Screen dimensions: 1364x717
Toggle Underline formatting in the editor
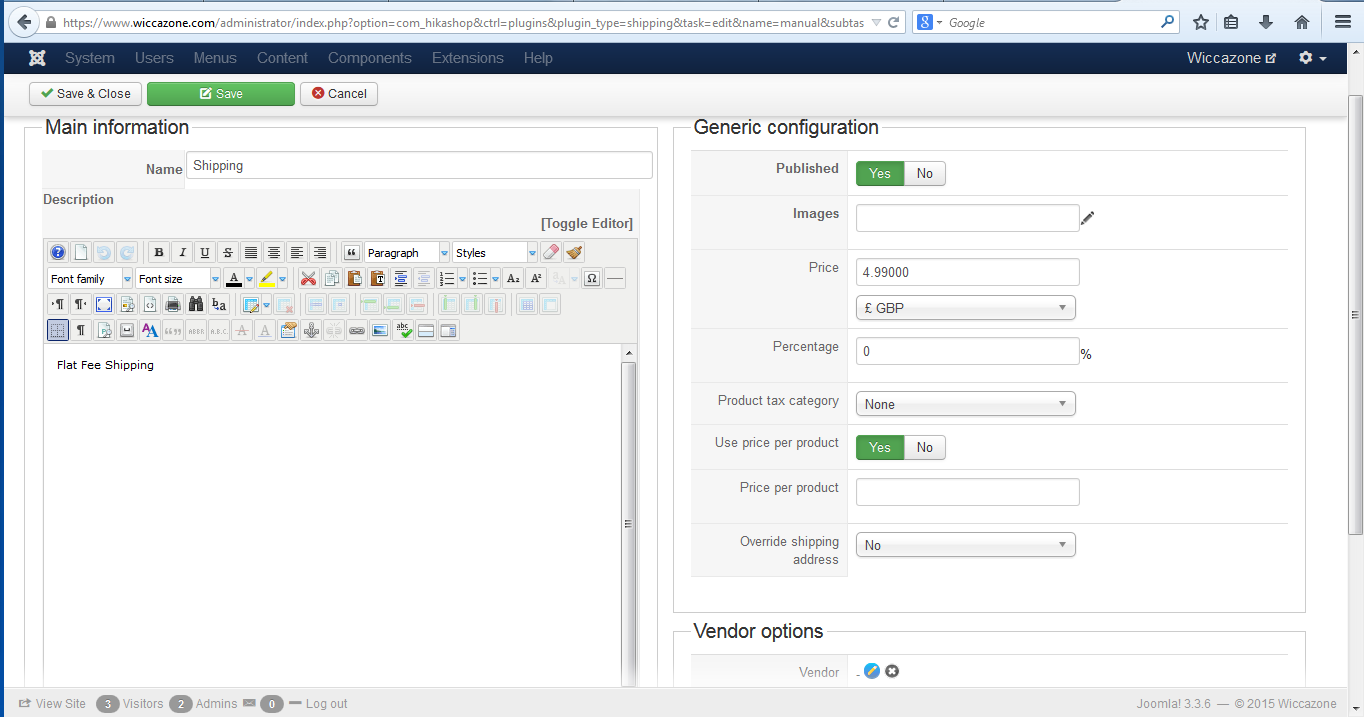pos(205,253)
